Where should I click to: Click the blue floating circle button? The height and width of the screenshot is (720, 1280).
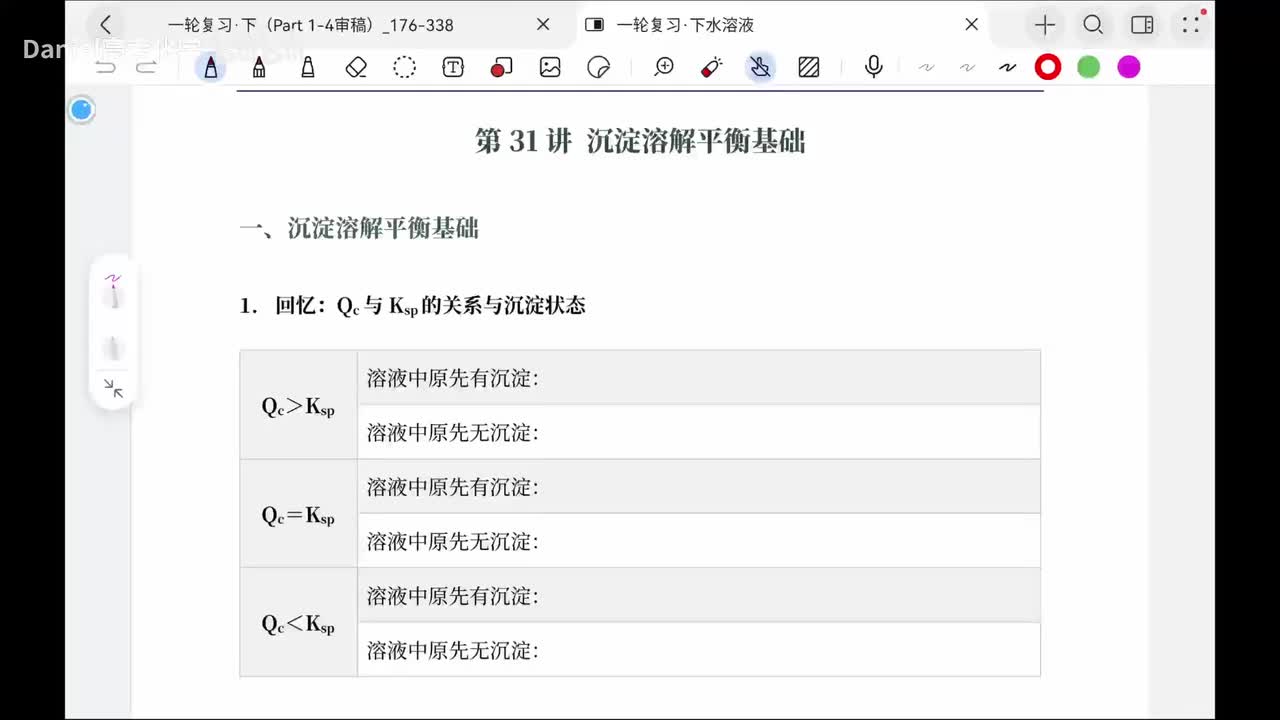pos(82,110)
